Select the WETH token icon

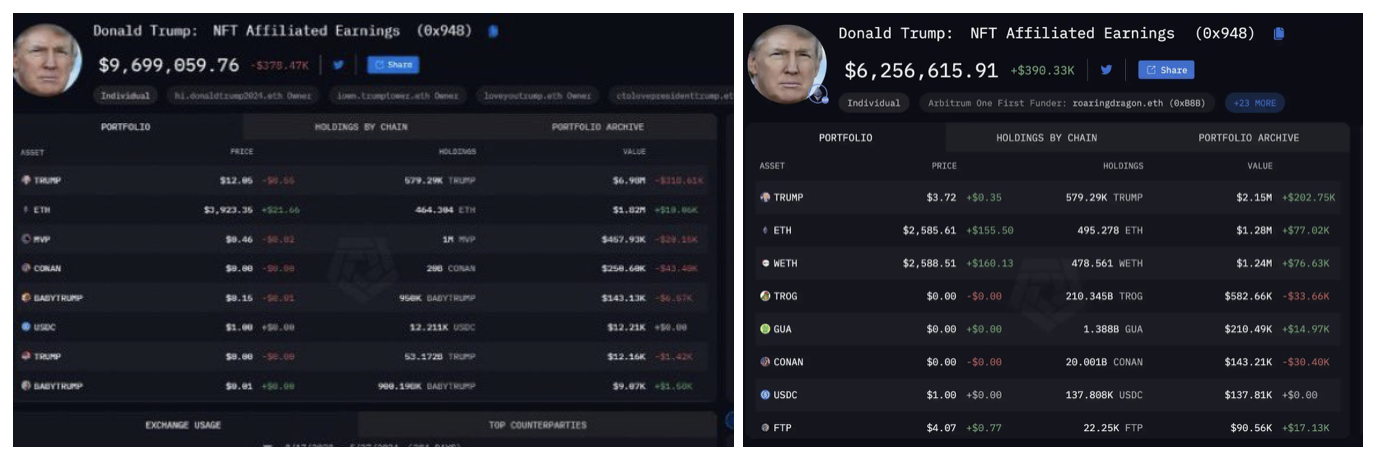pyautogui.click(x=765, y=263)
